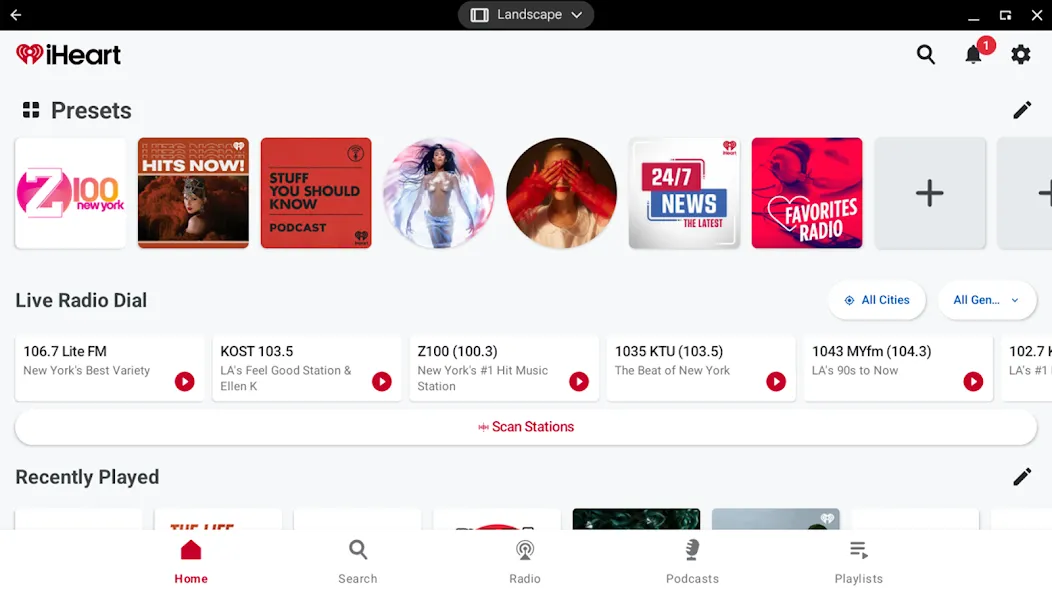Viewport: 1052px width, 592px height.
Task: Open Z100 (100.3) station title
Action: [x=458, y=351]
